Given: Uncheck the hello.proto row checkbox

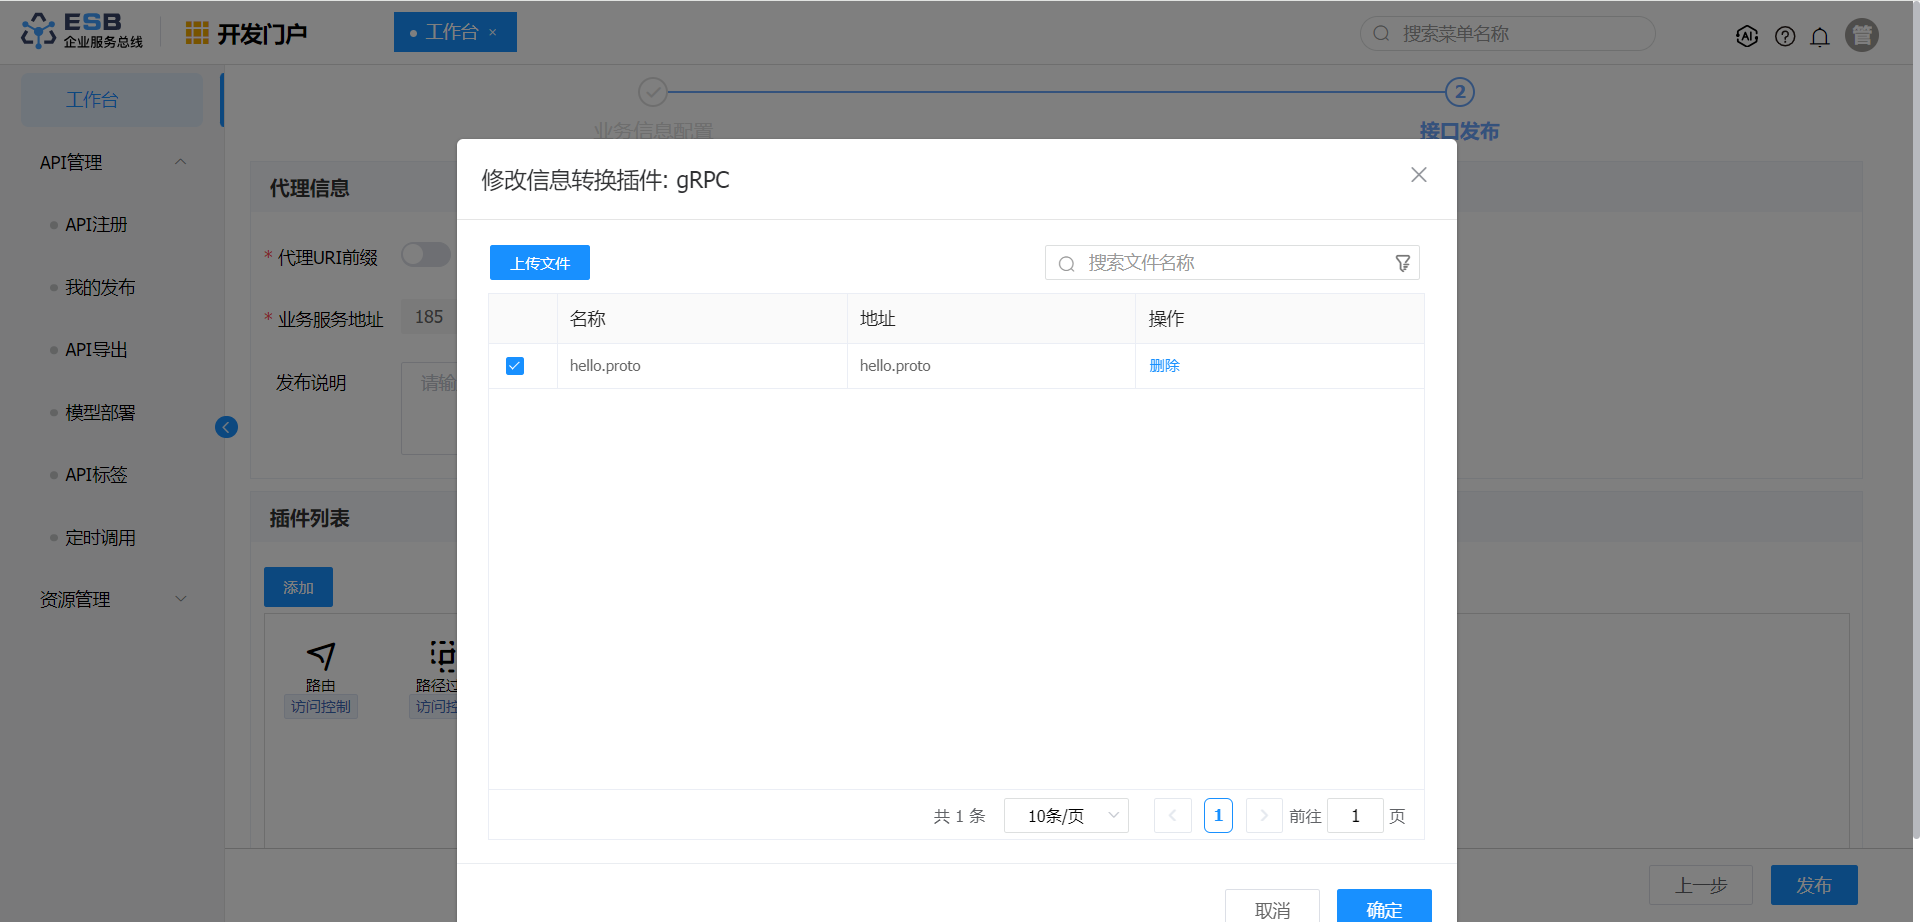Looking at the screenshot, I should point(515,366).
